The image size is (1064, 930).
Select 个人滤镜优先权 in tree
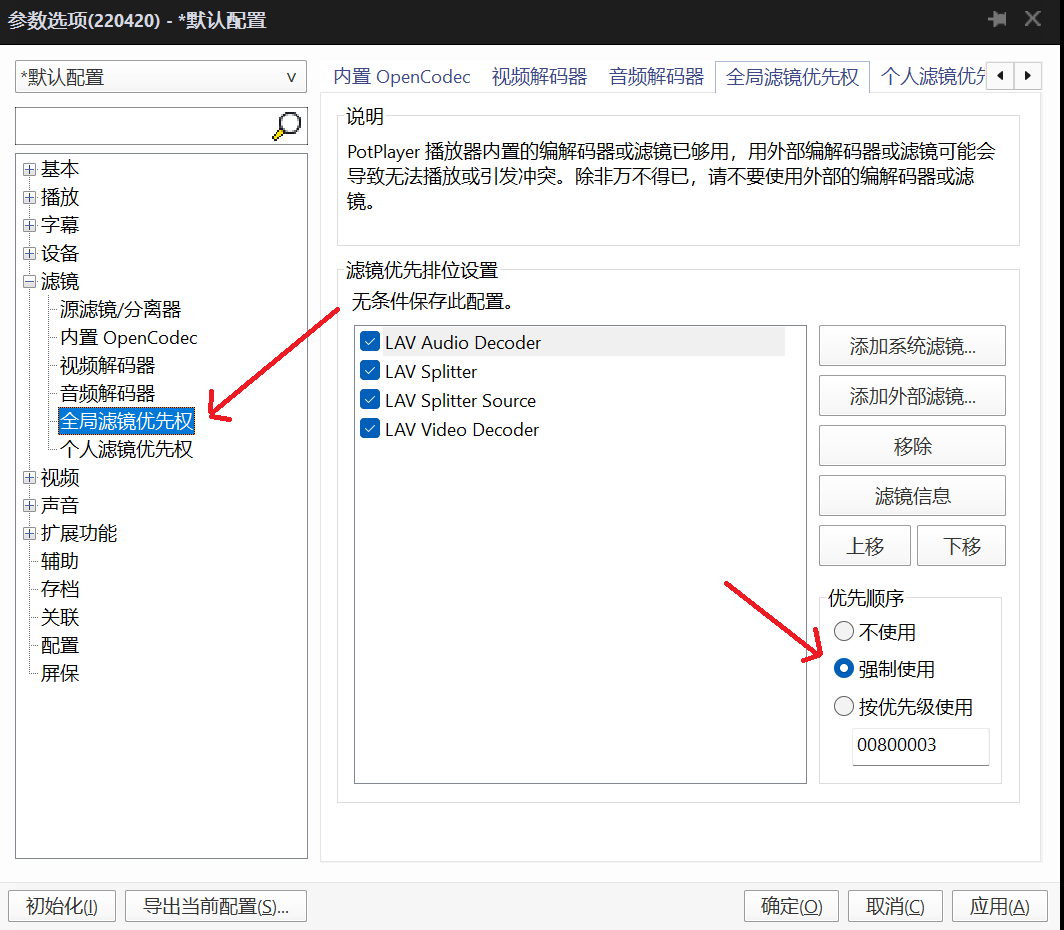click(x=126, y=449)
